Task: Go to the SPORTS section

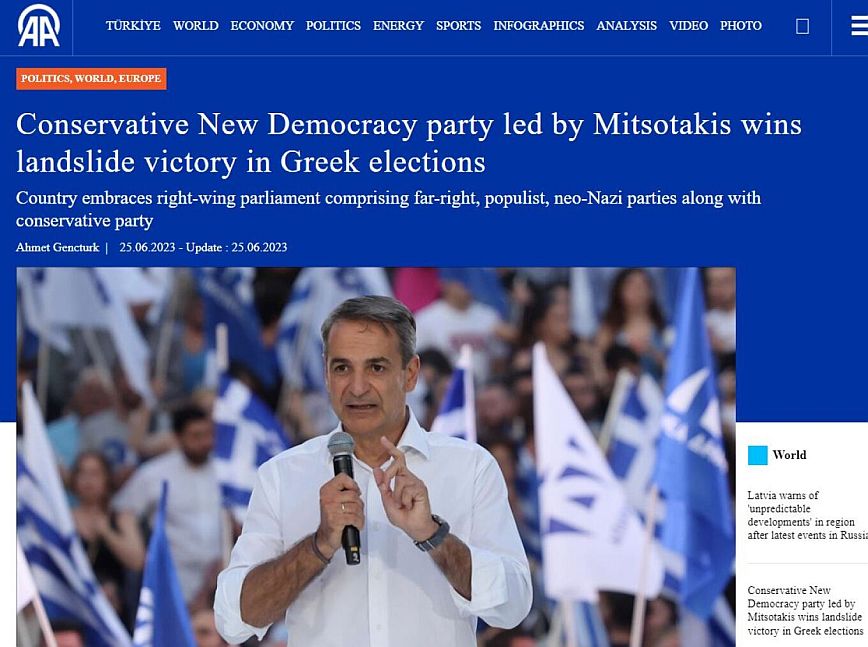Action: pos(458,25)
